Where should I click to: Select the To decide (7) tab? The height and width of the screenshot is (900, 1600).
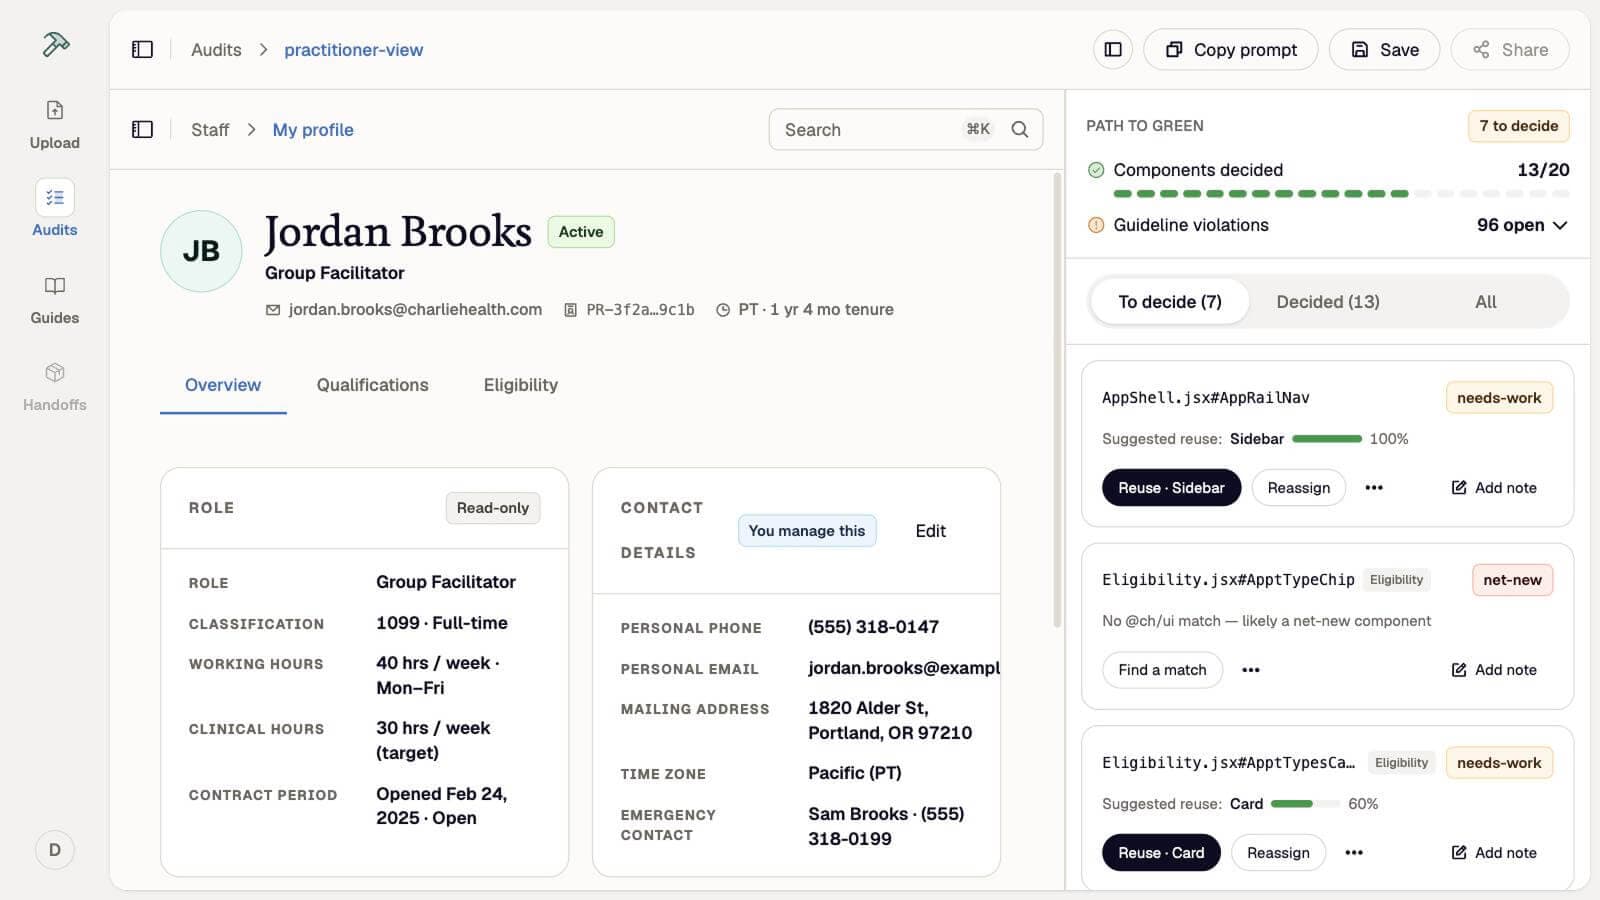(x=1170, y=302)
